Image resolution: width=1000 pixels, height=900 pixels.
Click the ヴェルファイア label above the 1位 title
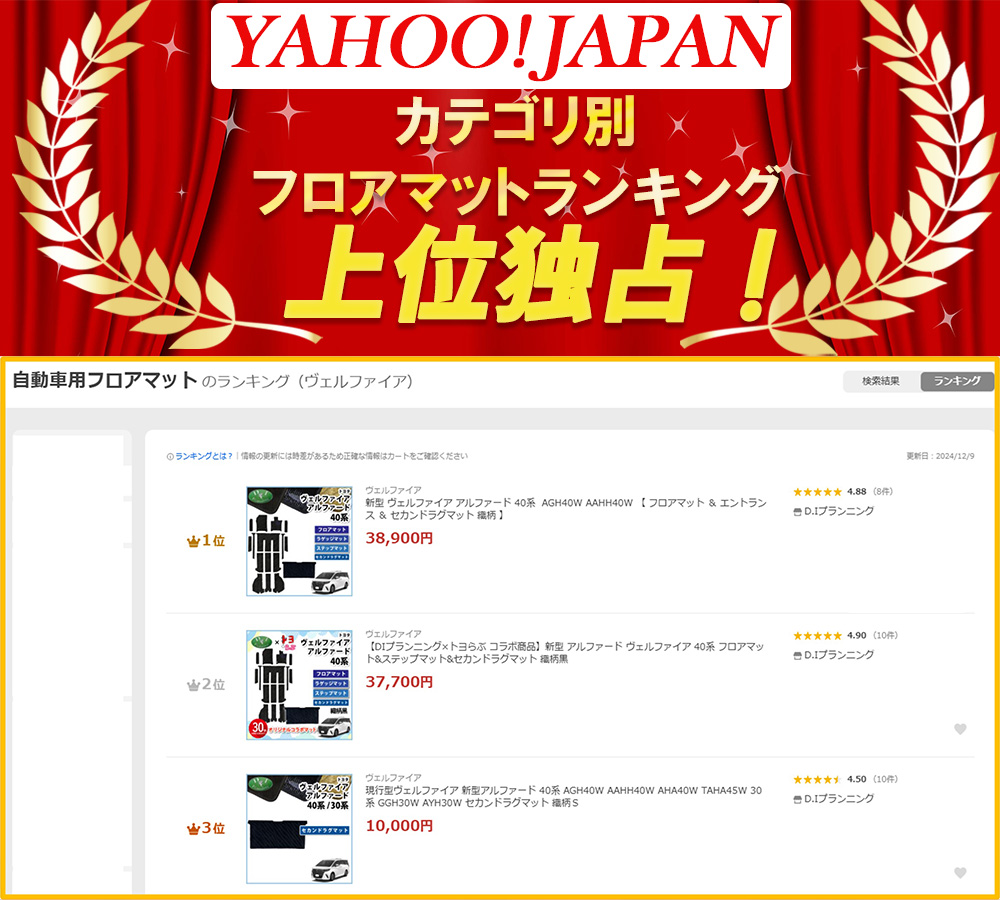pos(393,491)
